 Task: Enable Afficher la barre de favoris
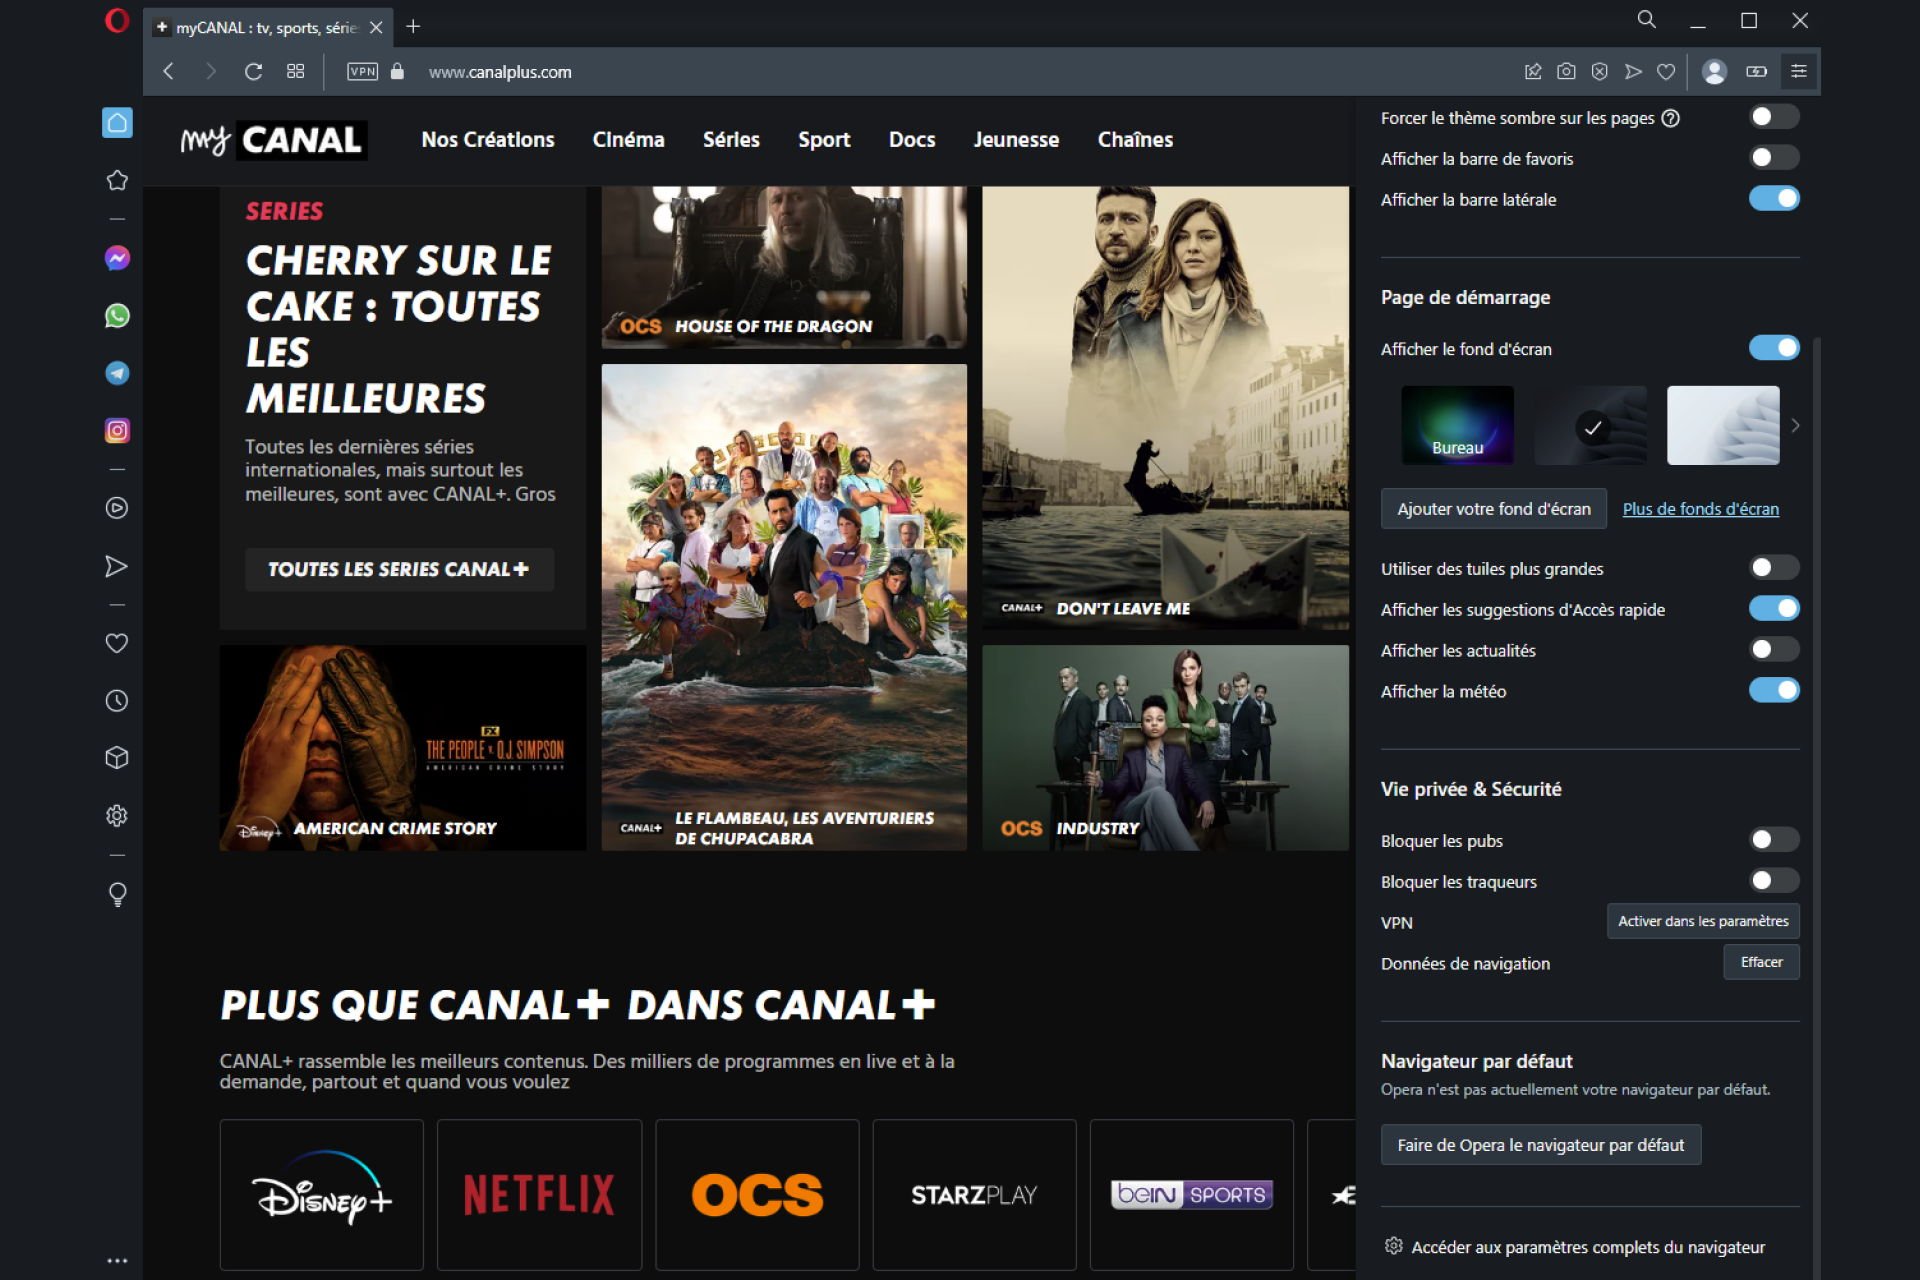pos(1774,158)
